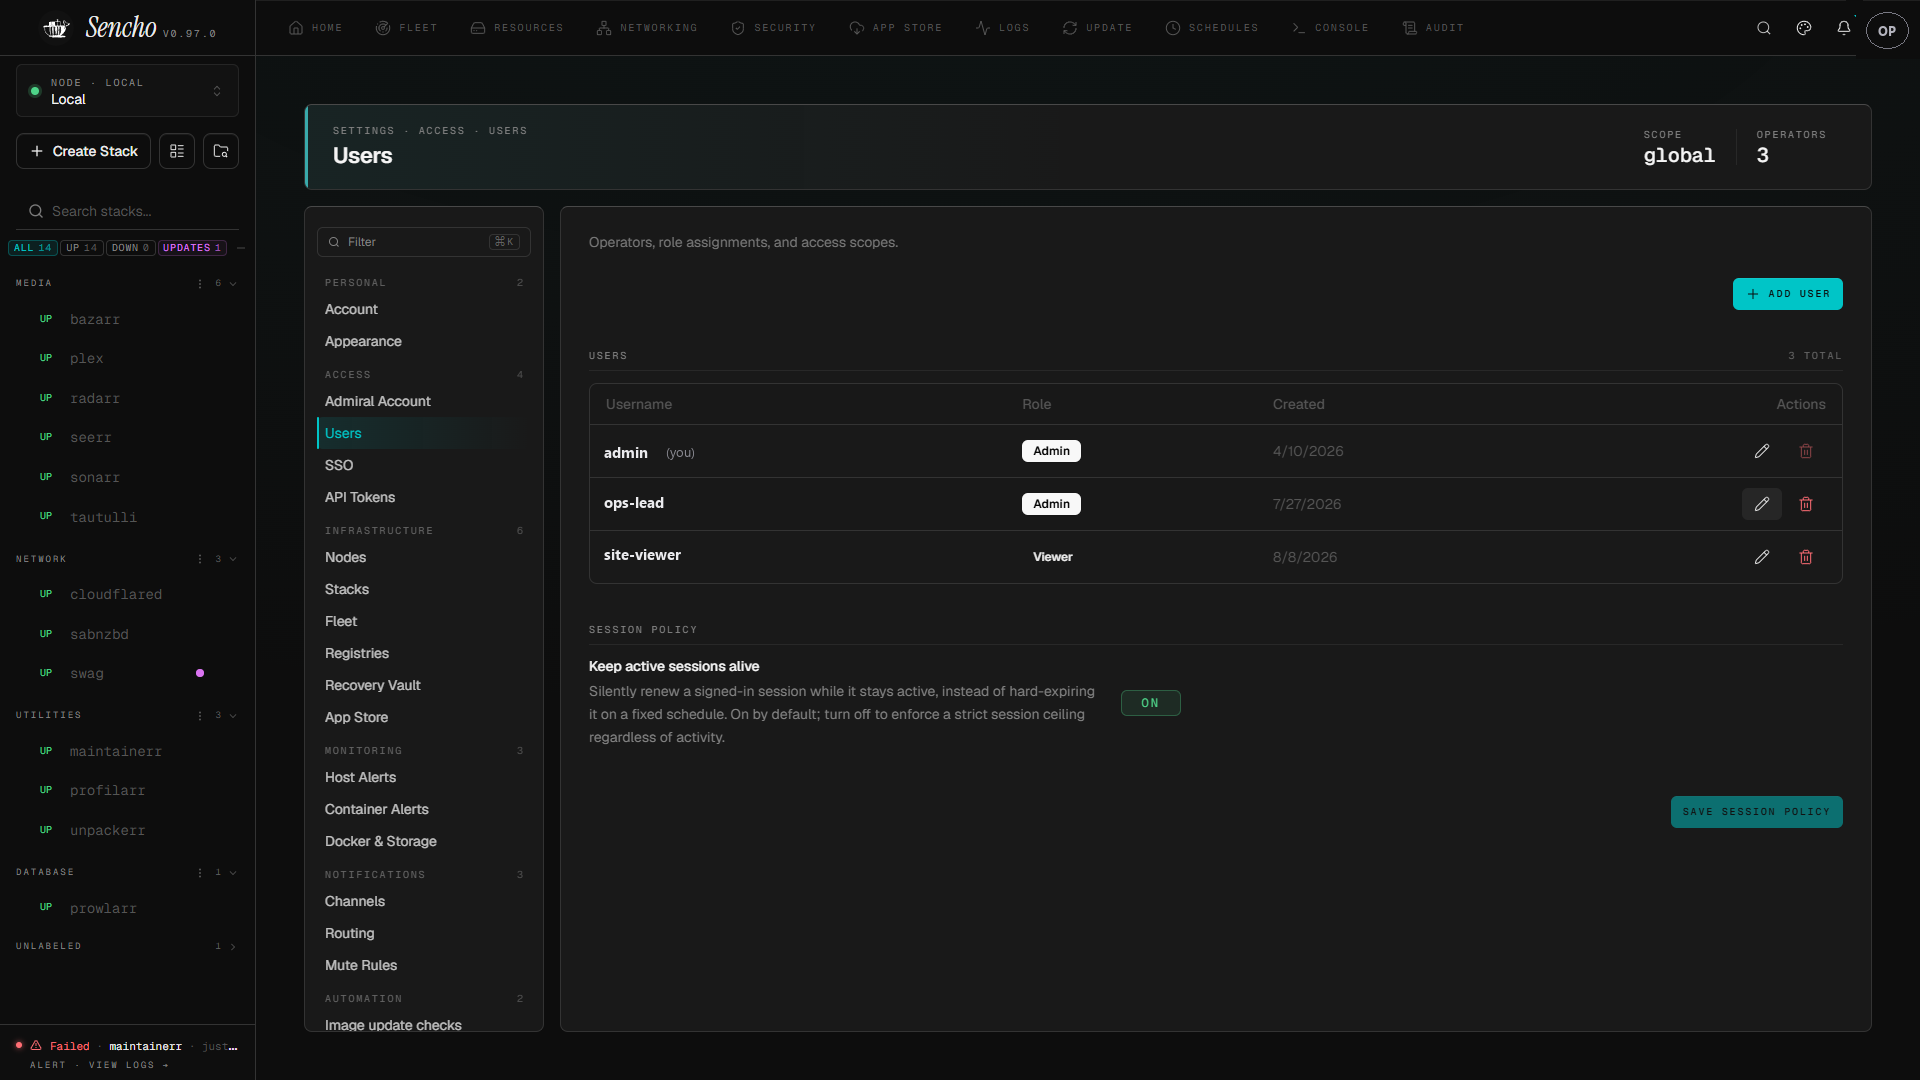Open the OP user avatar menu
The height and width of the screenshot is (1080, 1920).
pos(1887,30)
